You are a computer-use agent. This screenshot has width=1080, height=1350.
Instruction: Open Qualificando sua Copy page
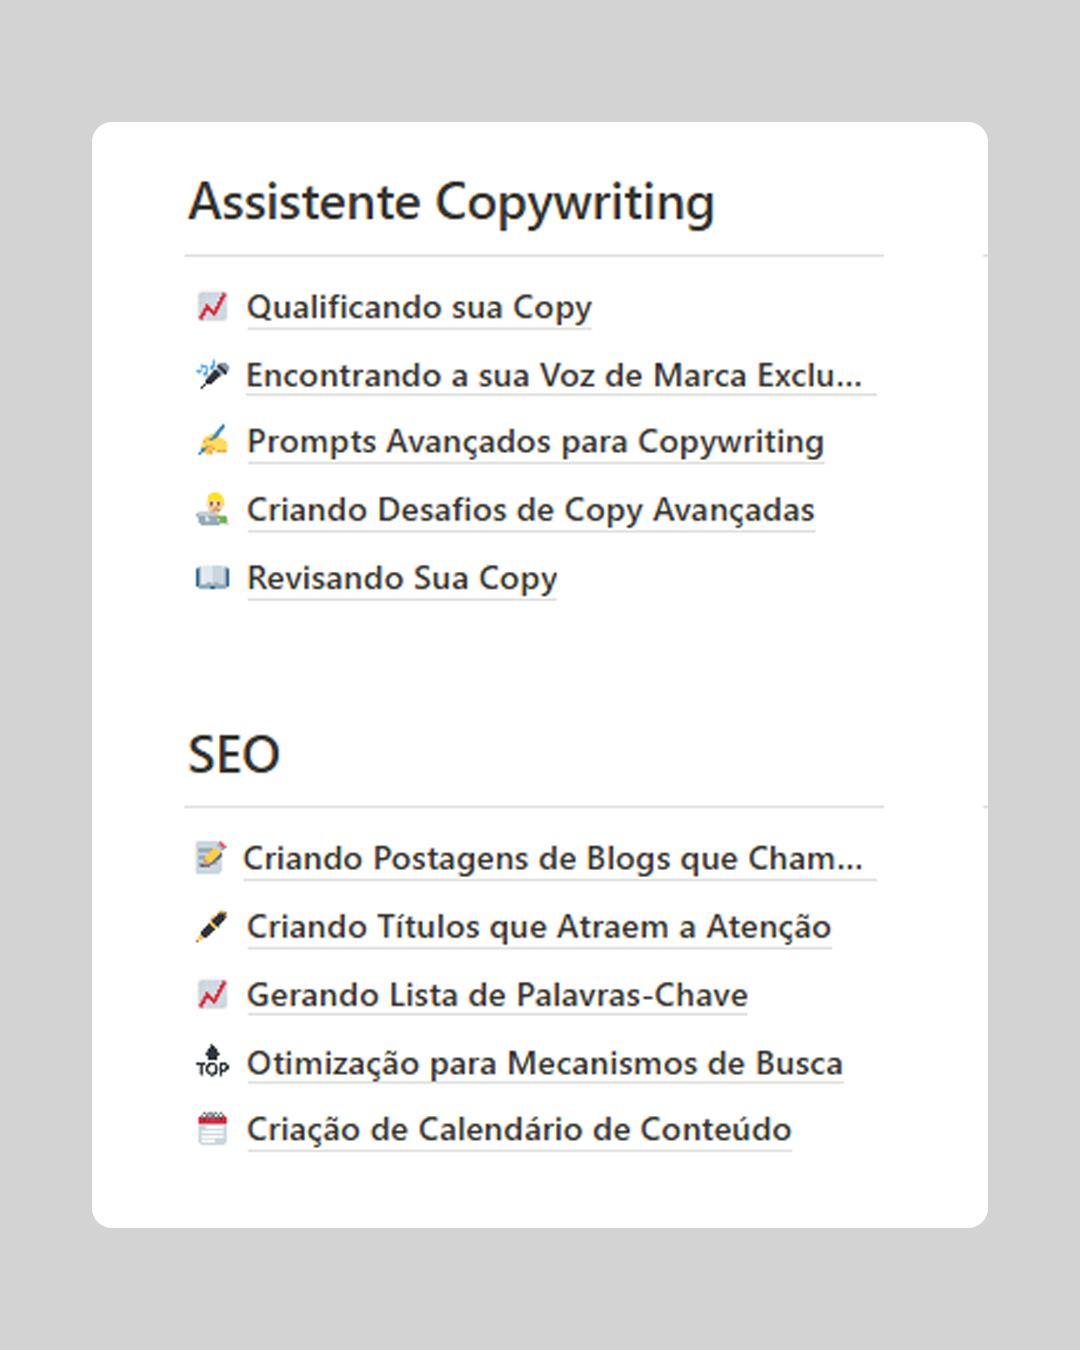[419, 307]
